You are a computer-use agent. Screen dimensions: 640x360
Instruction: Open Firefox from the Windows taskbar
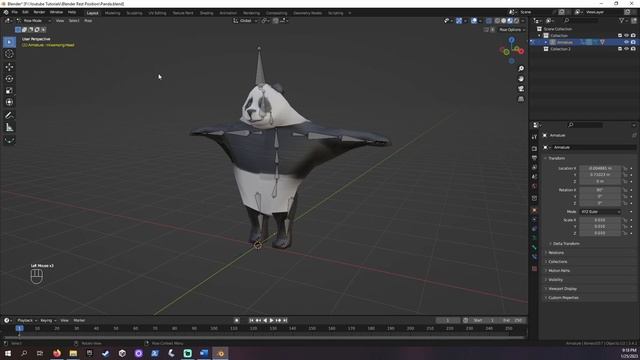pos(57,353)
